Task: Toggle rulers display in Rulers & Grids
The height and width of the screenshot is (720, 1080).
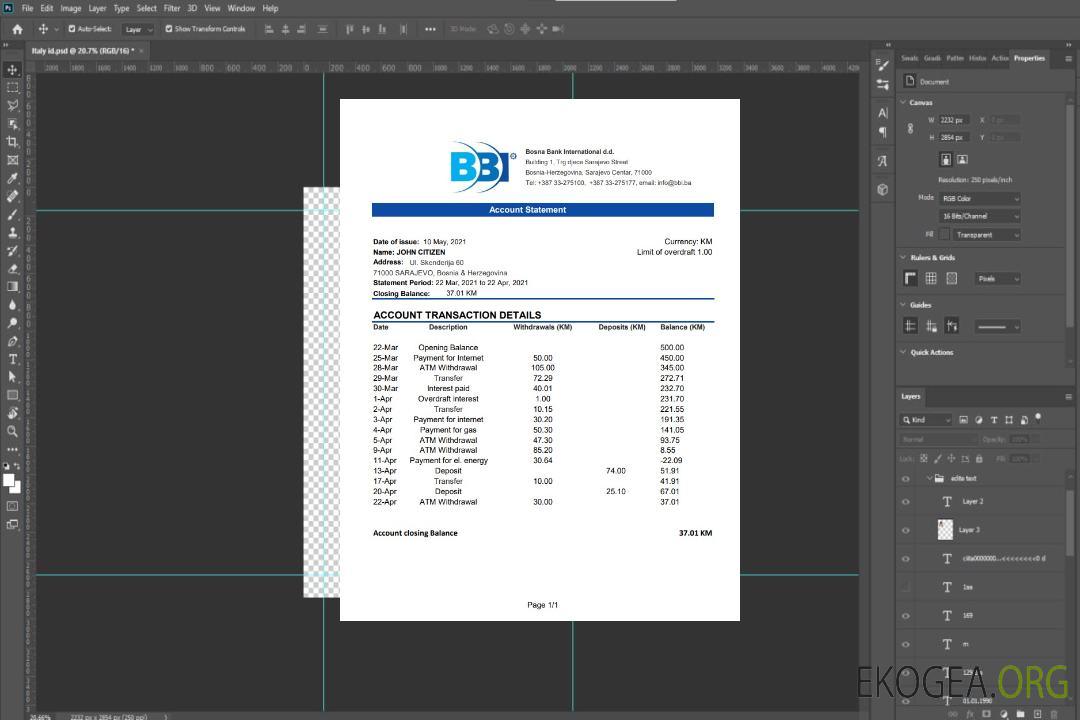Action: click(911, 278)
